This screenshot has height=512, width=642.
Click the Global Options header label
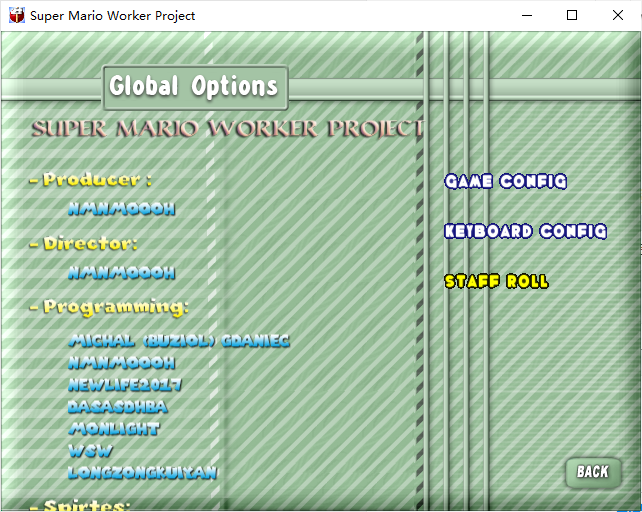point(194,87)
